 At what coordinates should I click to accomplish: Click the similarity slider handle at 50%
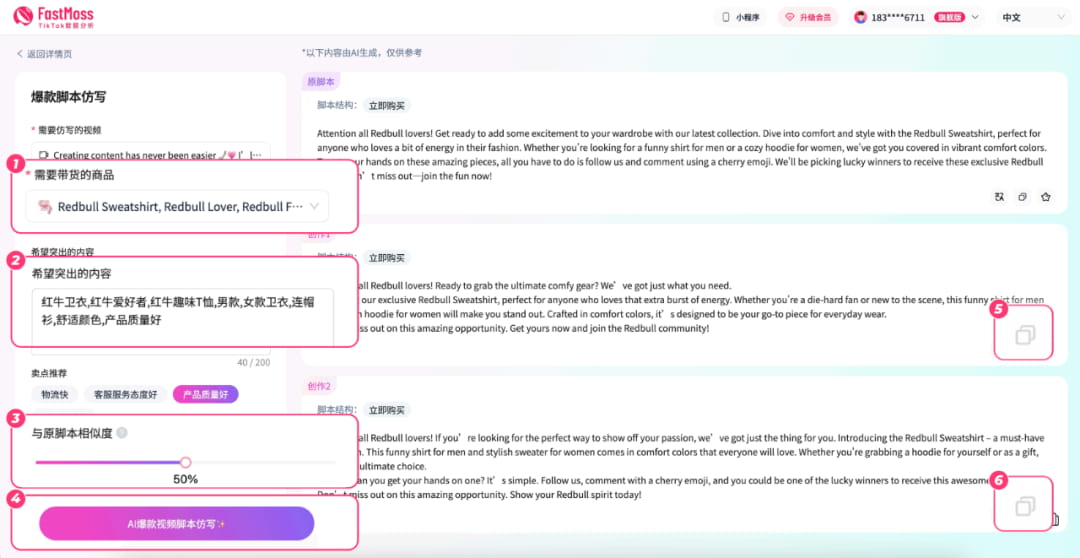coord(185,462)
